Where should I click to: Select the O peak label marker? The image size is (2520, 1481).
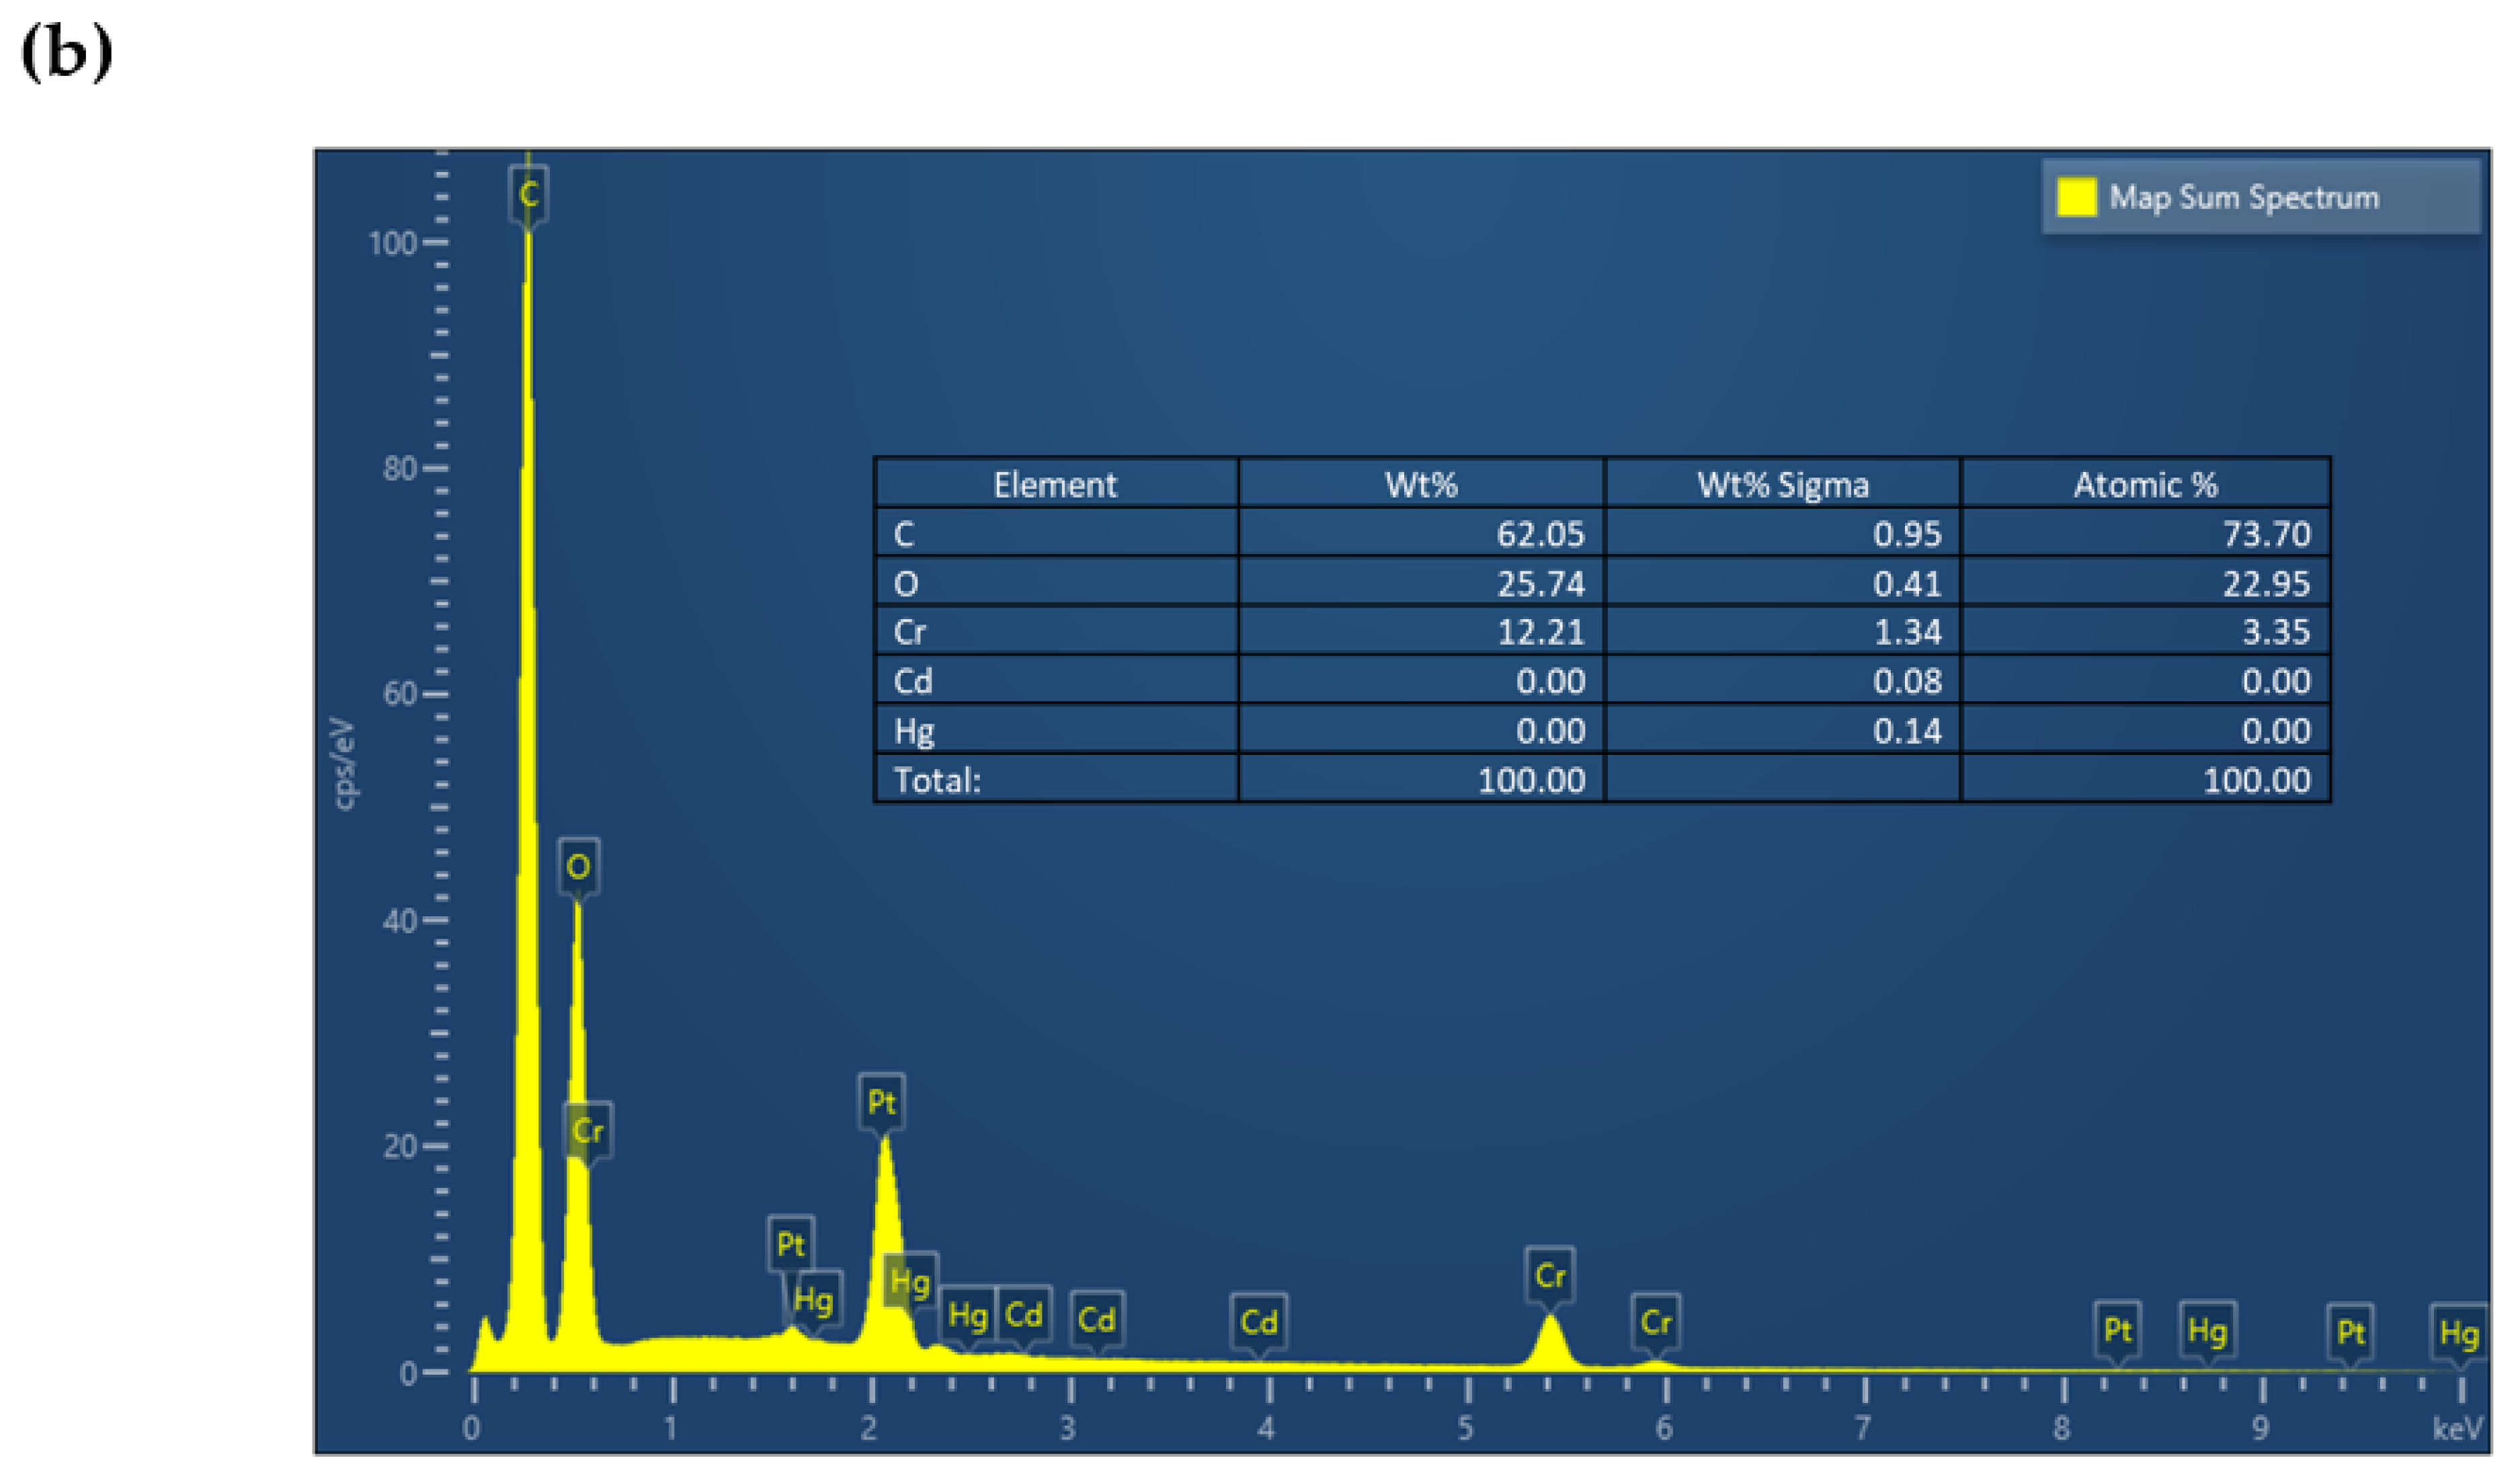click(x=578, y=866)
